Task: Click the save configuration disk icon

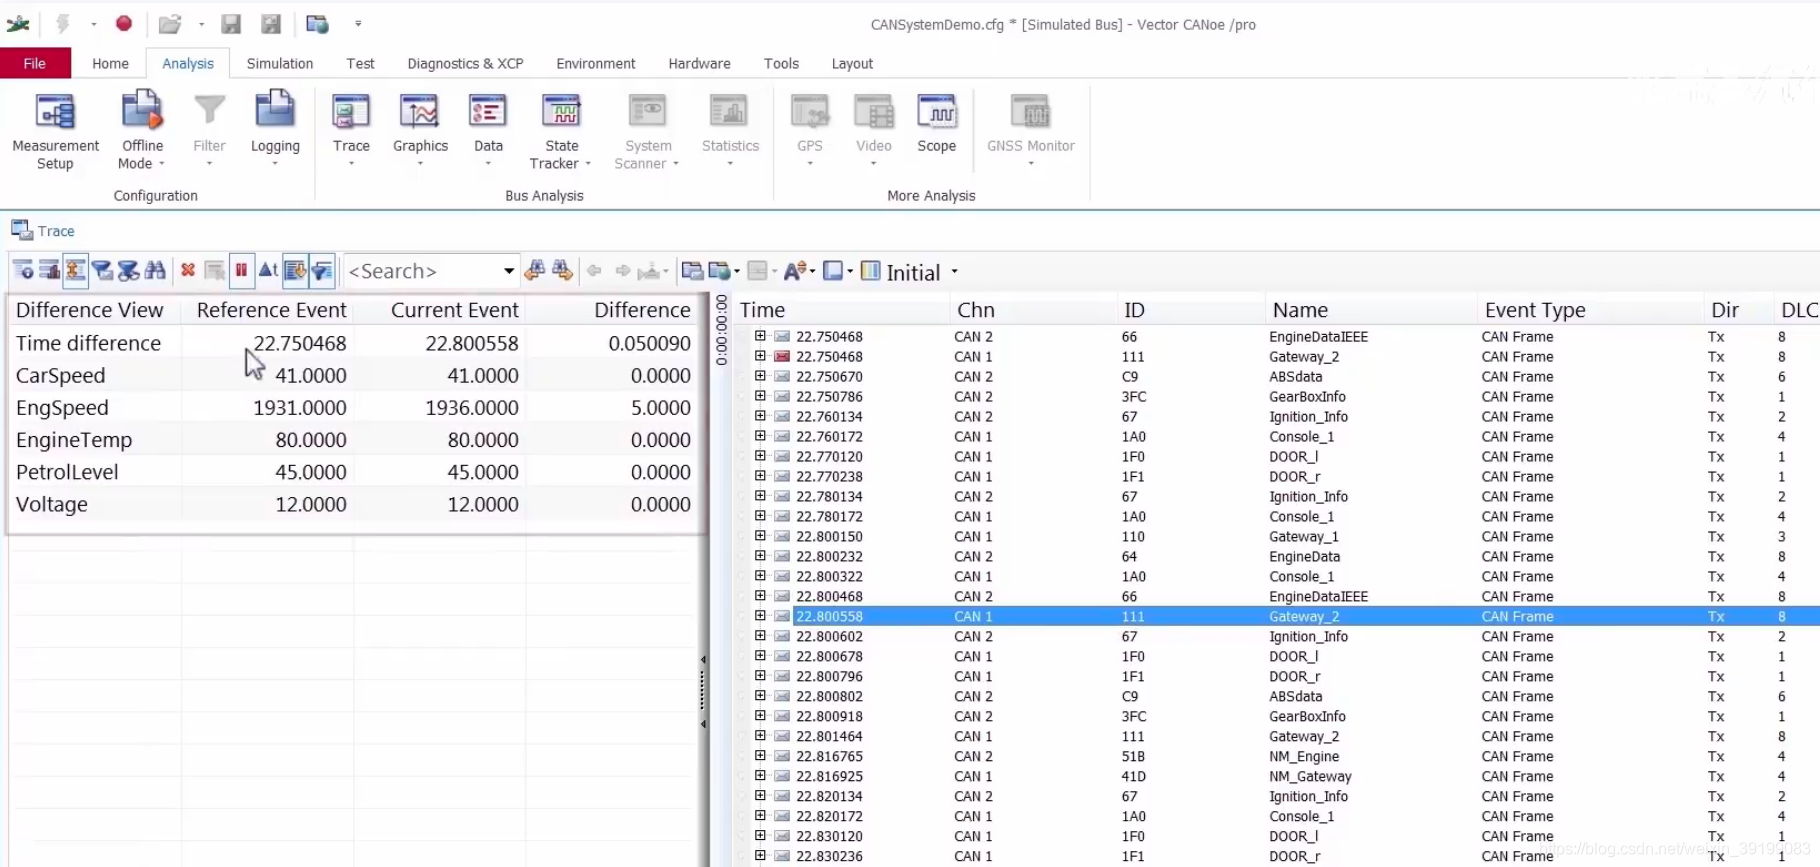Action: pyautogui.click(x=231, y=23)
